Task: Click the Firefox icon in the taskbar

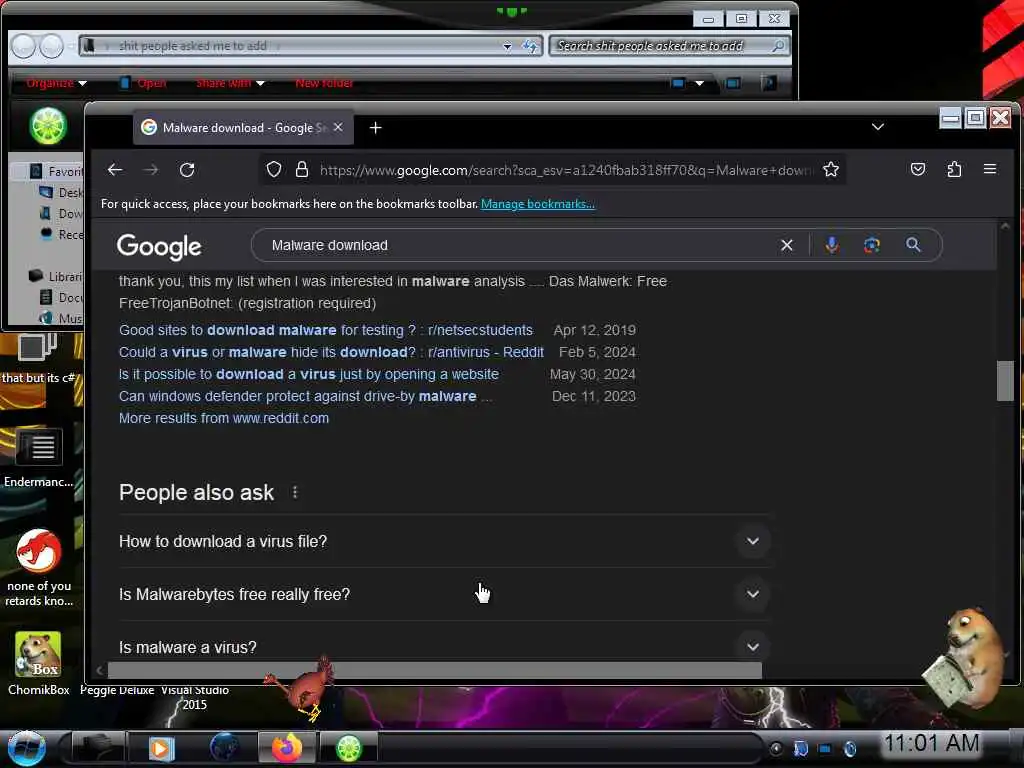Action: pyautogui.click(x=287, y=748)
